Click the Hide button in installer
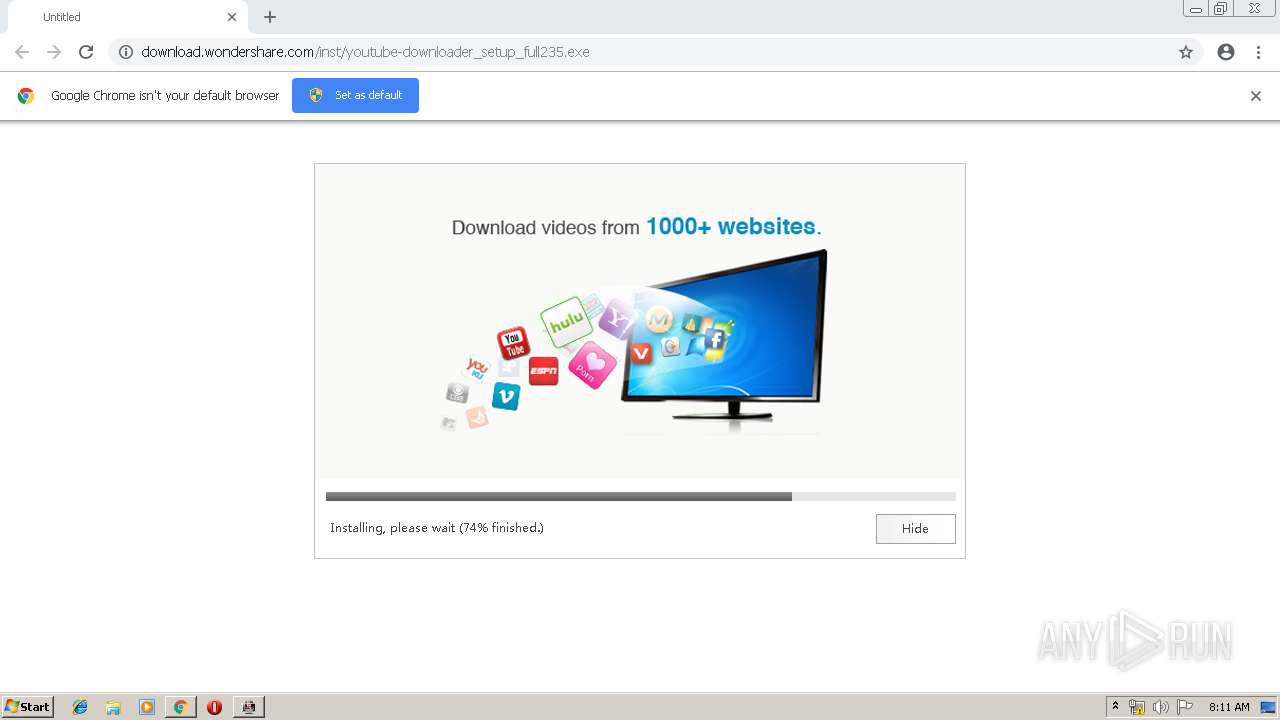This screenshot has height=720, width=1280. tap(915, 528)
